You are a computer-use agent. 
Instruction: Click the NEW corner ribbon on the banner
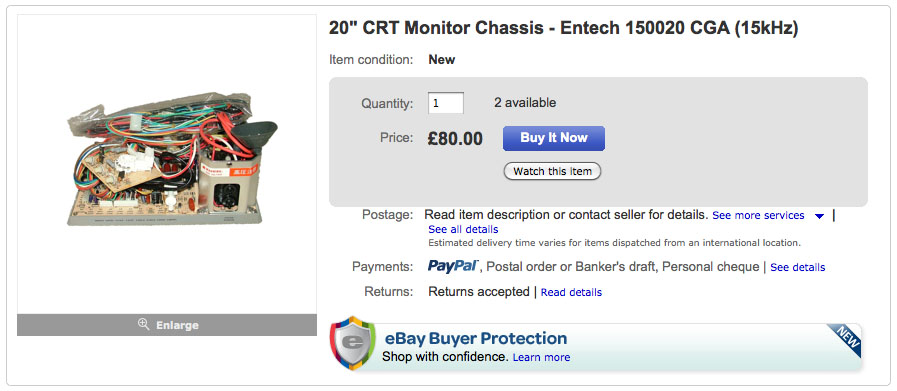(x=844, y=340)
